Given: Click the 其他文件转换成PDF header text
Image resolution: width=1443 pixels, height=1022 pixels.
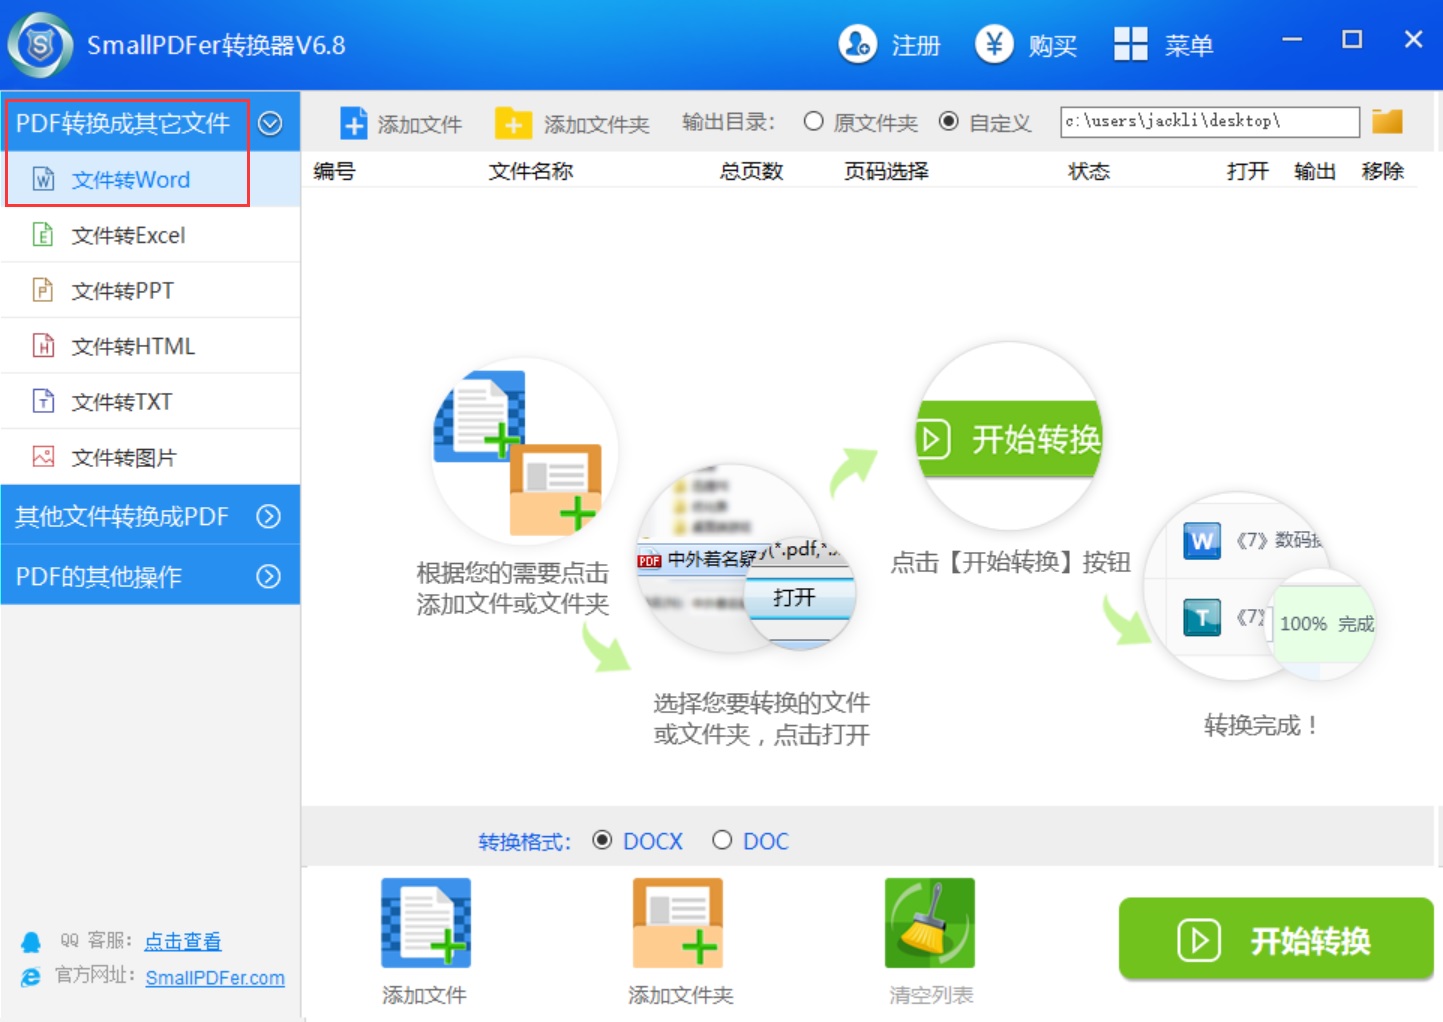Looking at the screenshot, I should [x=122, y=516].
